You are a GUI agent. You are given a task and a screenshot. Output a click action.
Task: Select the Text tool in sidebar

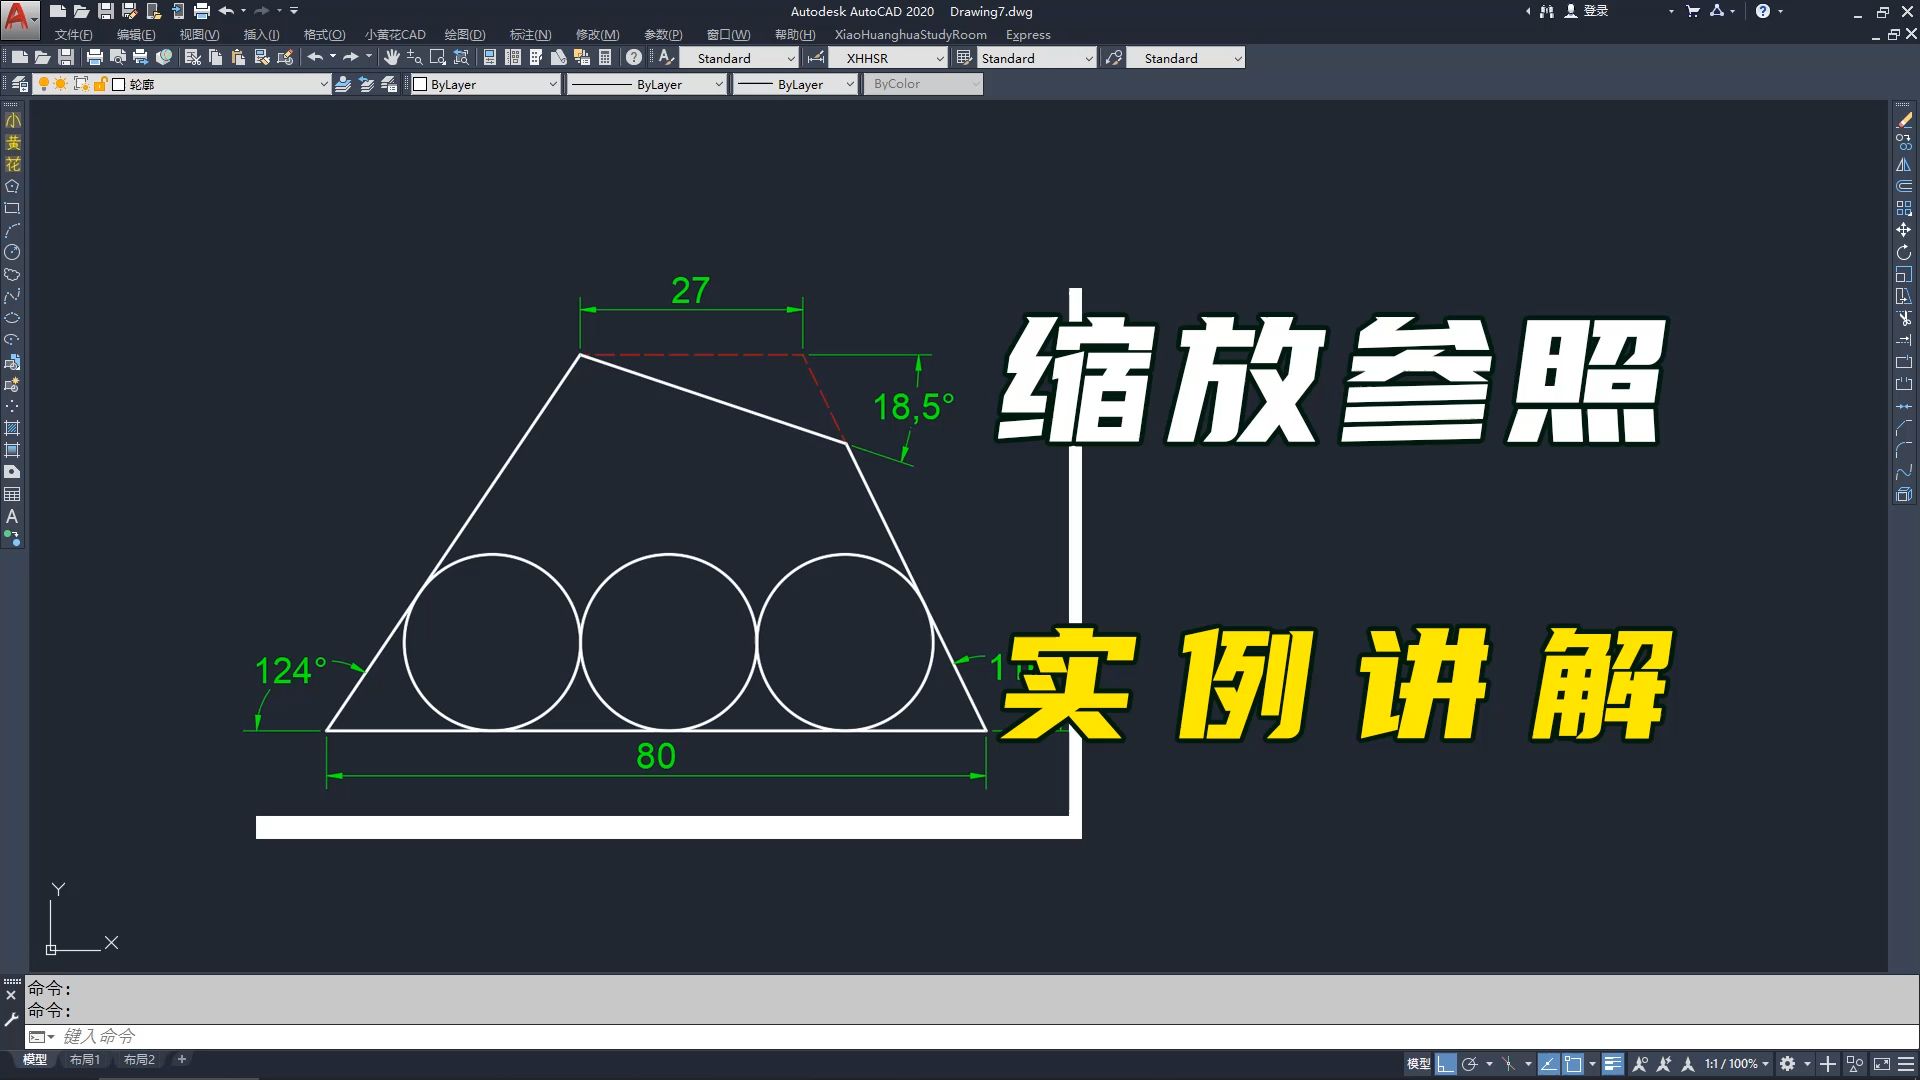point(13,516)
